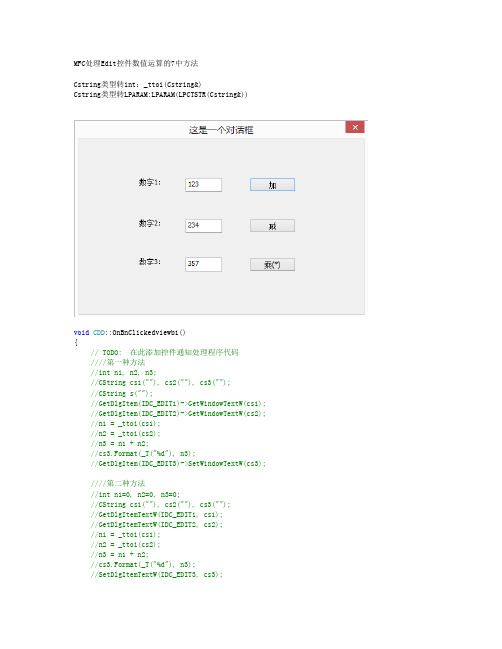Click the 乘(*) multiply button
This screenshot has width=502, height=649.
pos(272,264)
